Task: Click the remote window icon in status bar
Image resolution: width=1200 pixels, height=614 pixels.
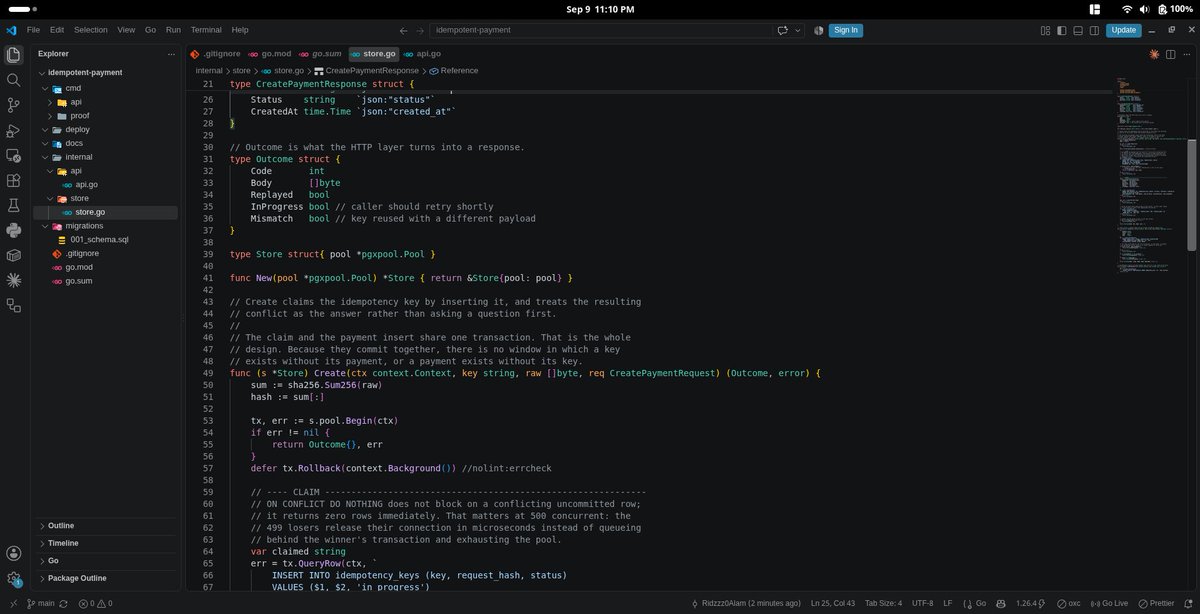Action: [12, 604]
